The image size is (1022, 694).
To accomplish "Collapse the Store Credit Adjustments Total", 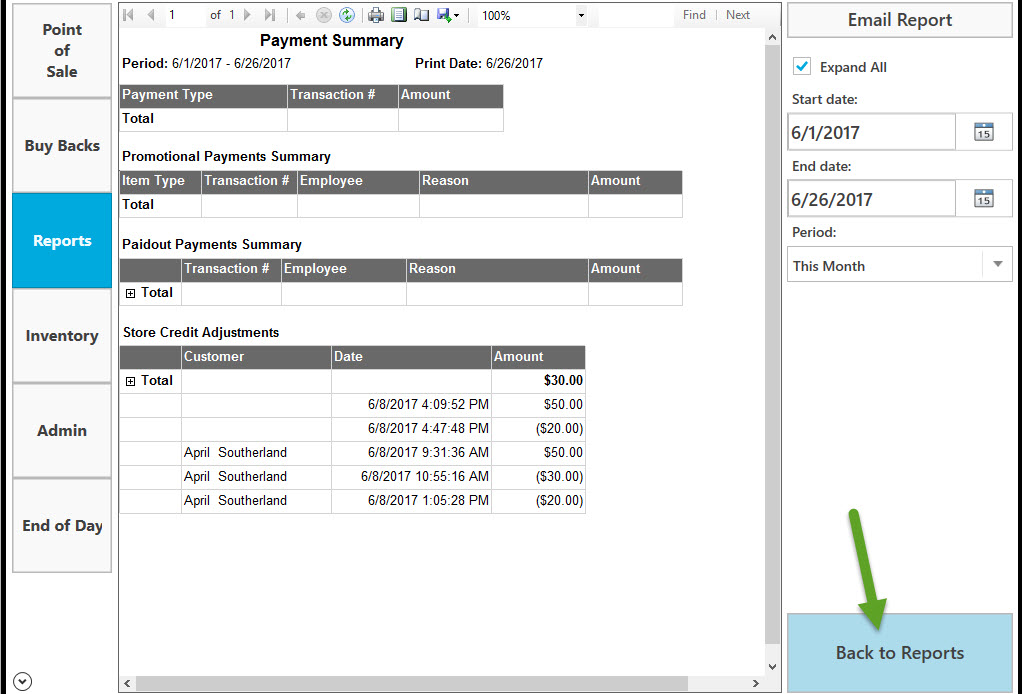I will coord(131,380).
